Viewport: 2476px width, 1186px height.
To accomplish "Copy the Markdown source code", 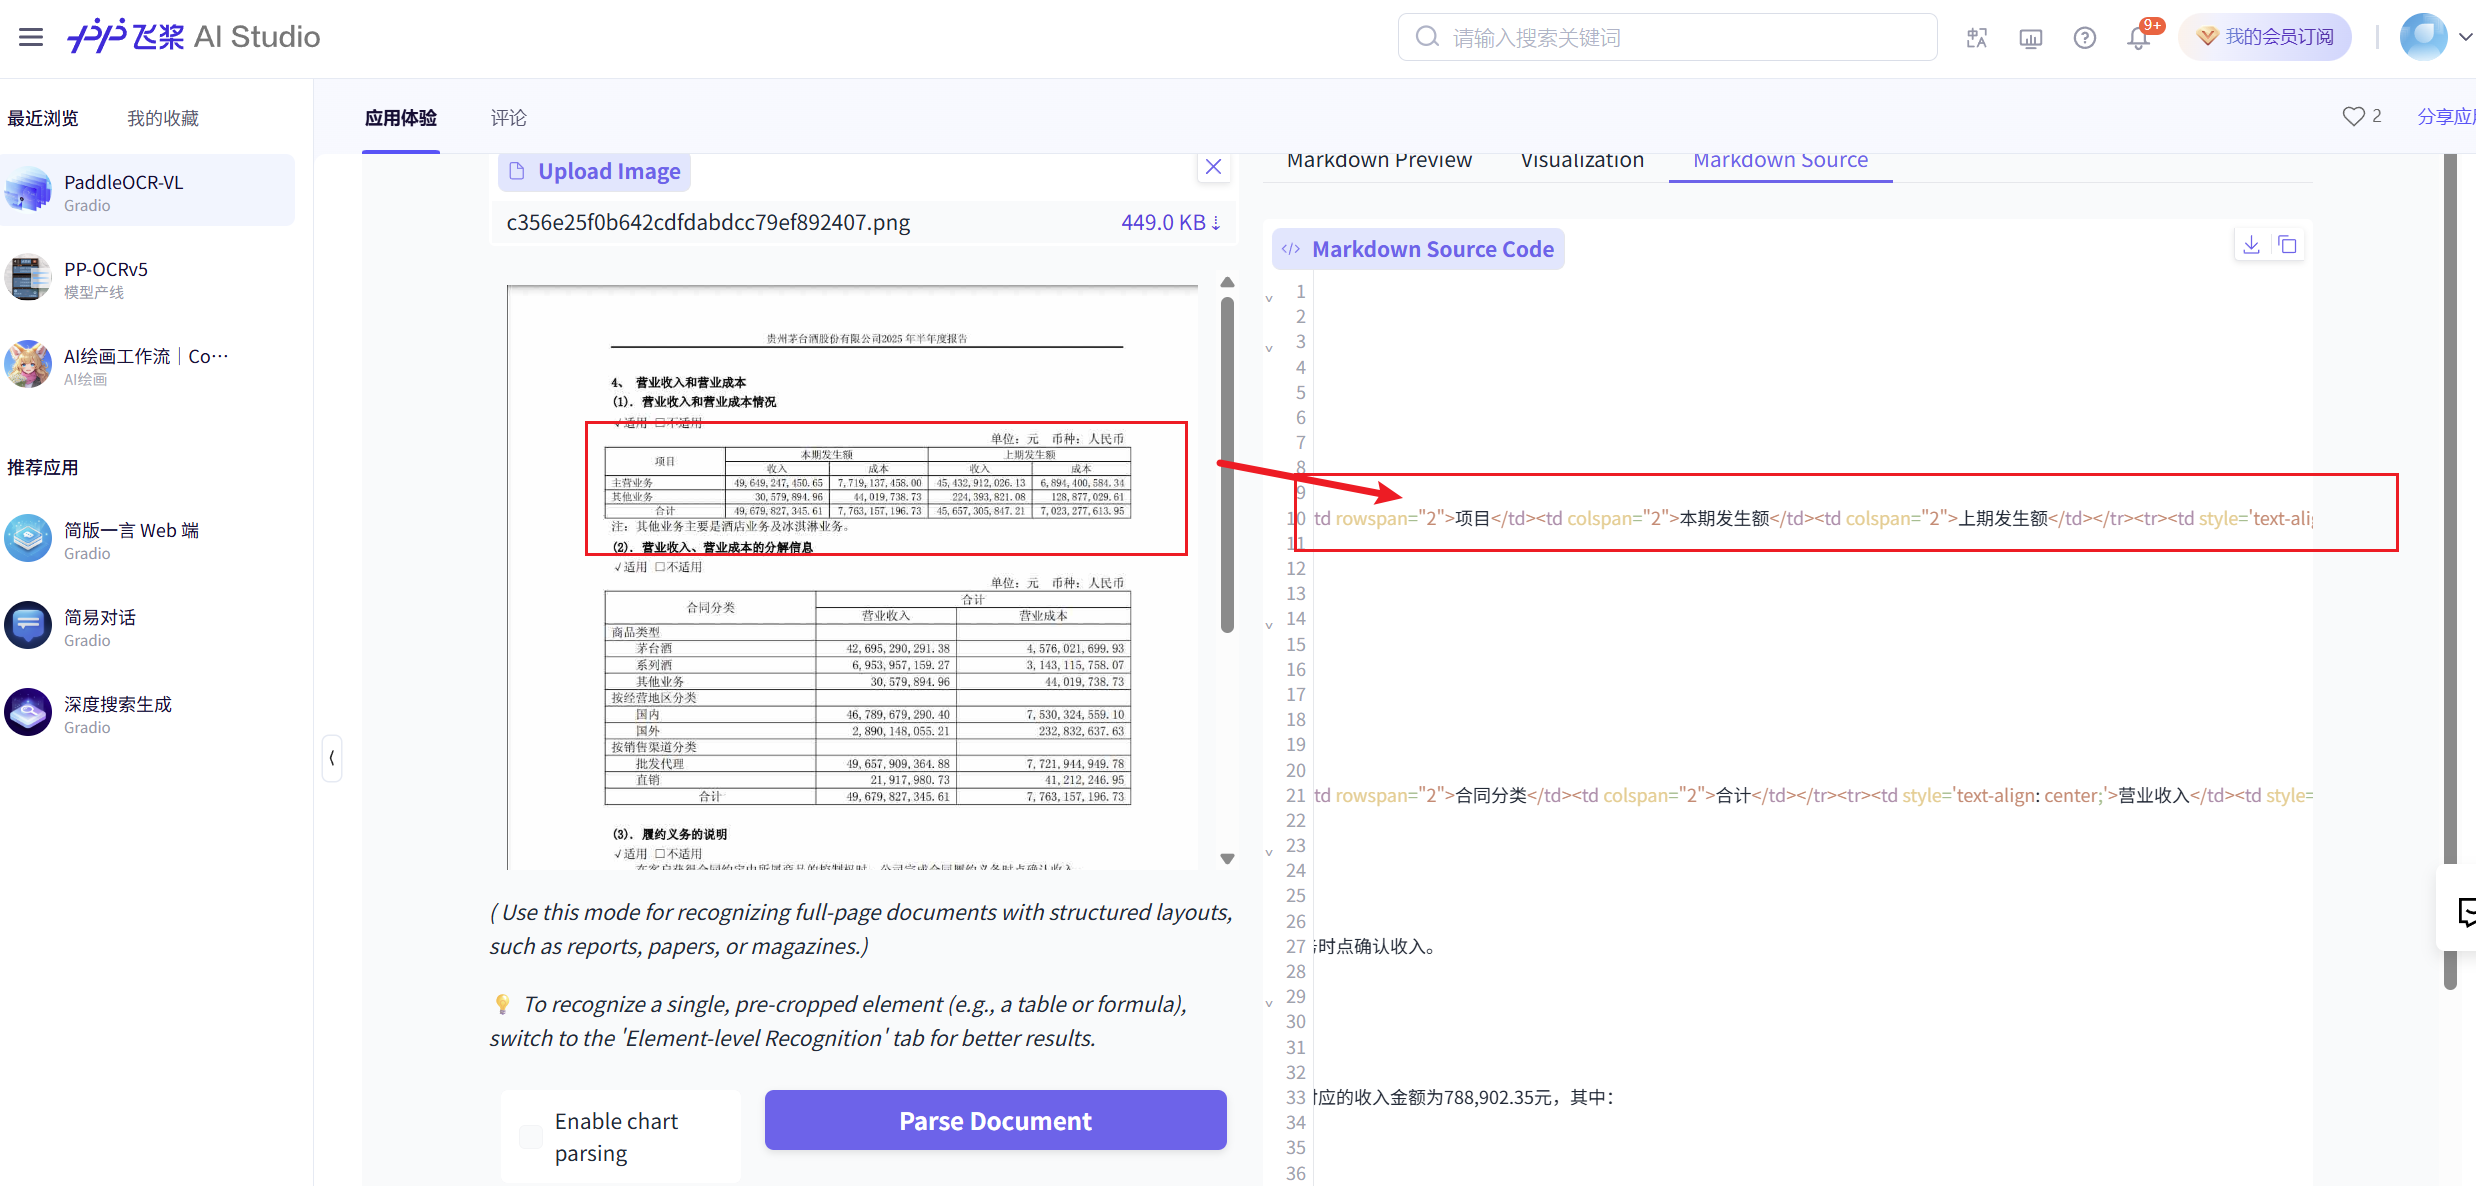I will coord(2287,245).
